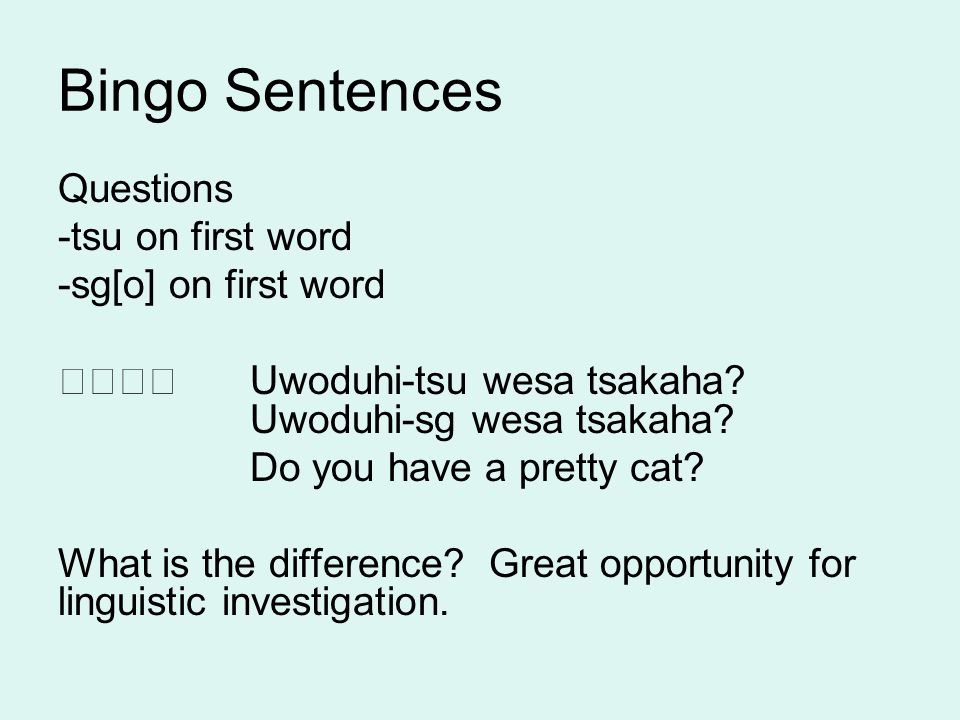Click the first placeholder box glyph

[x=72, y=381]
